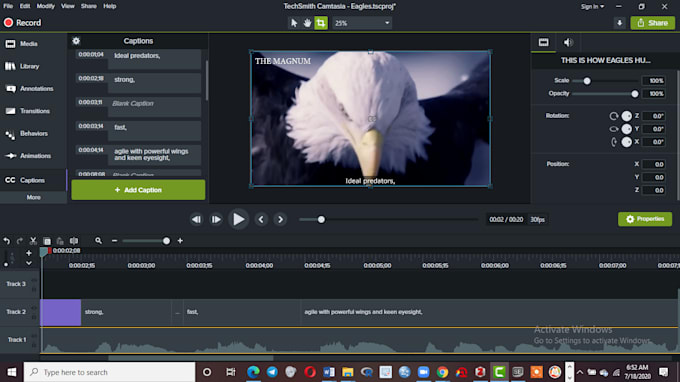This screenshot has height=382, width=680.
Task: Switch to Audio properties tab
Action: click(x=568, y=42)
